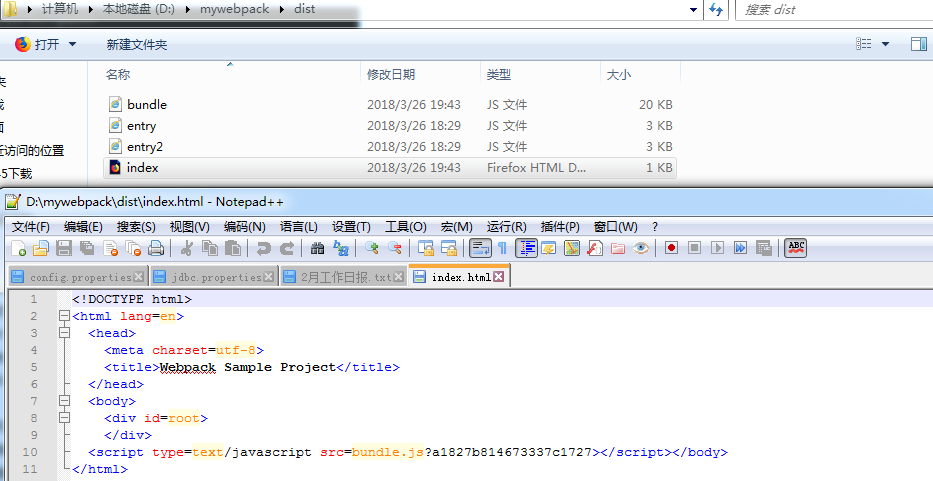Zoom in using magnifier plus icon
This screenshot has width=933, height=481.
[x=372, y=248]
